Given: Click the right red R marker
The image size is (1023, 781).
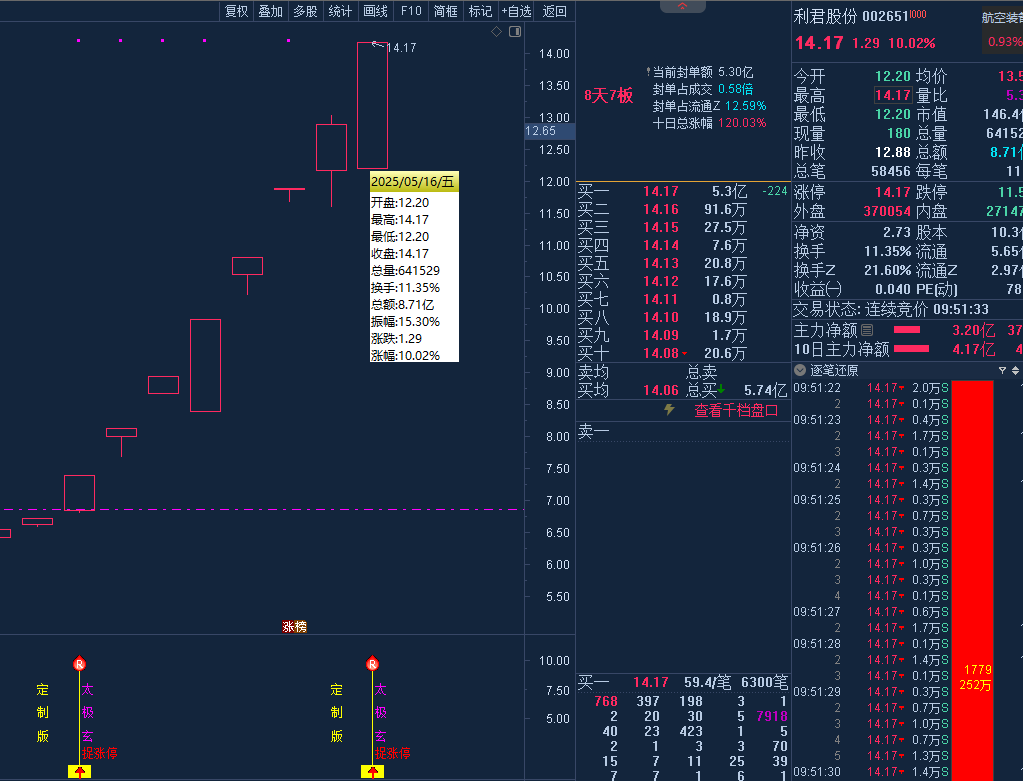Looking at the screenshot, I should (x=373, y=664).
